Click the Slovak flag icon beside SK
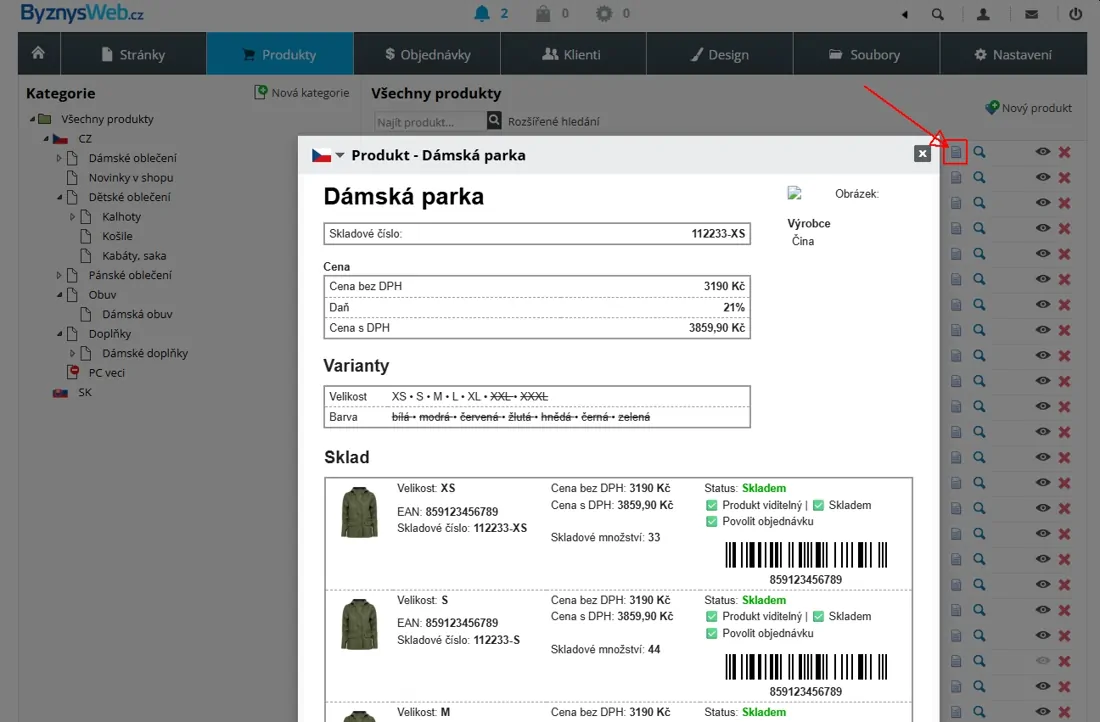Screen dimensions: 1100x722 click(x=60, y=393)
